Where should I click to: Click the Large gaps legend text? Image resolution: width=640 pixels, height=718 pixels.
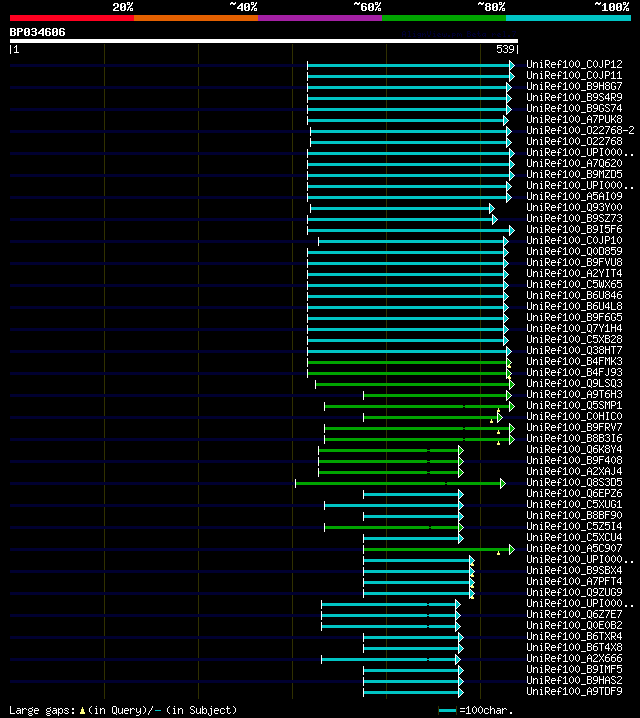tap(123, 710)
